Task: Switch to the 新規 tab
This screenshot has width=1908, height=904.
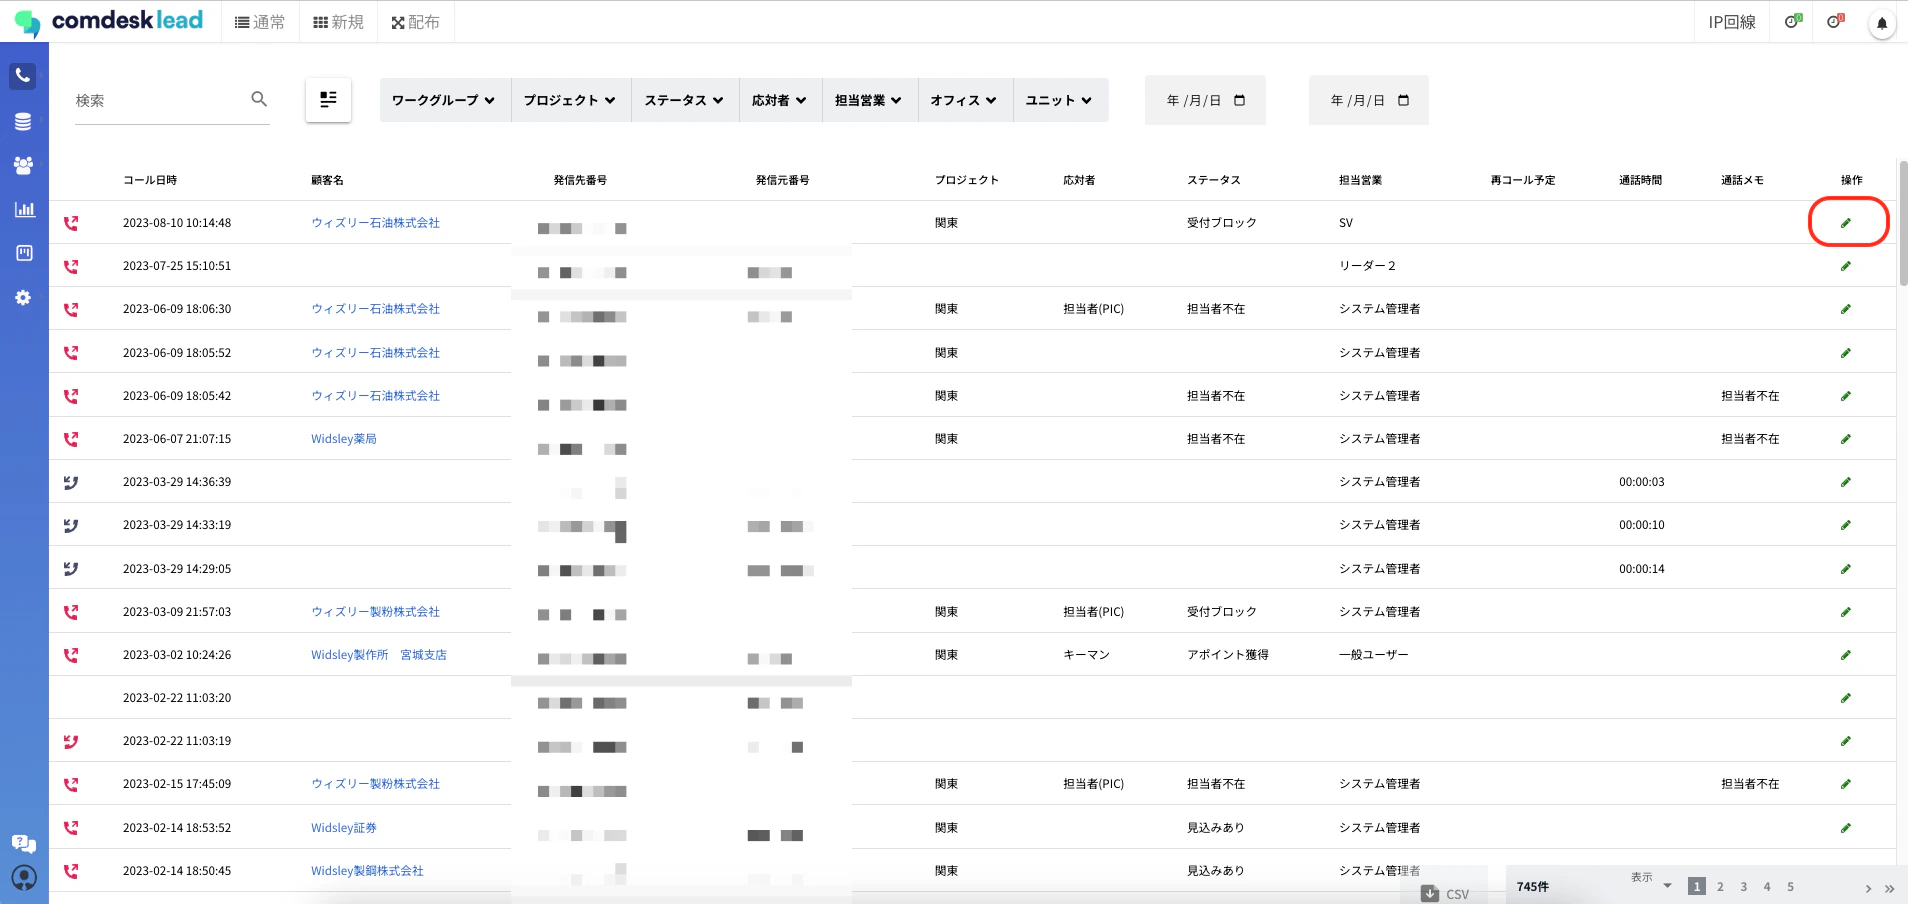Action: click(338, 22)
